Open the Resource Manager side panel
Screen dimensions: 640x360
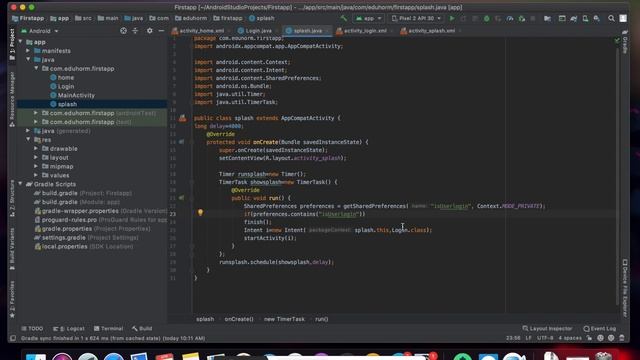point(12,99)
